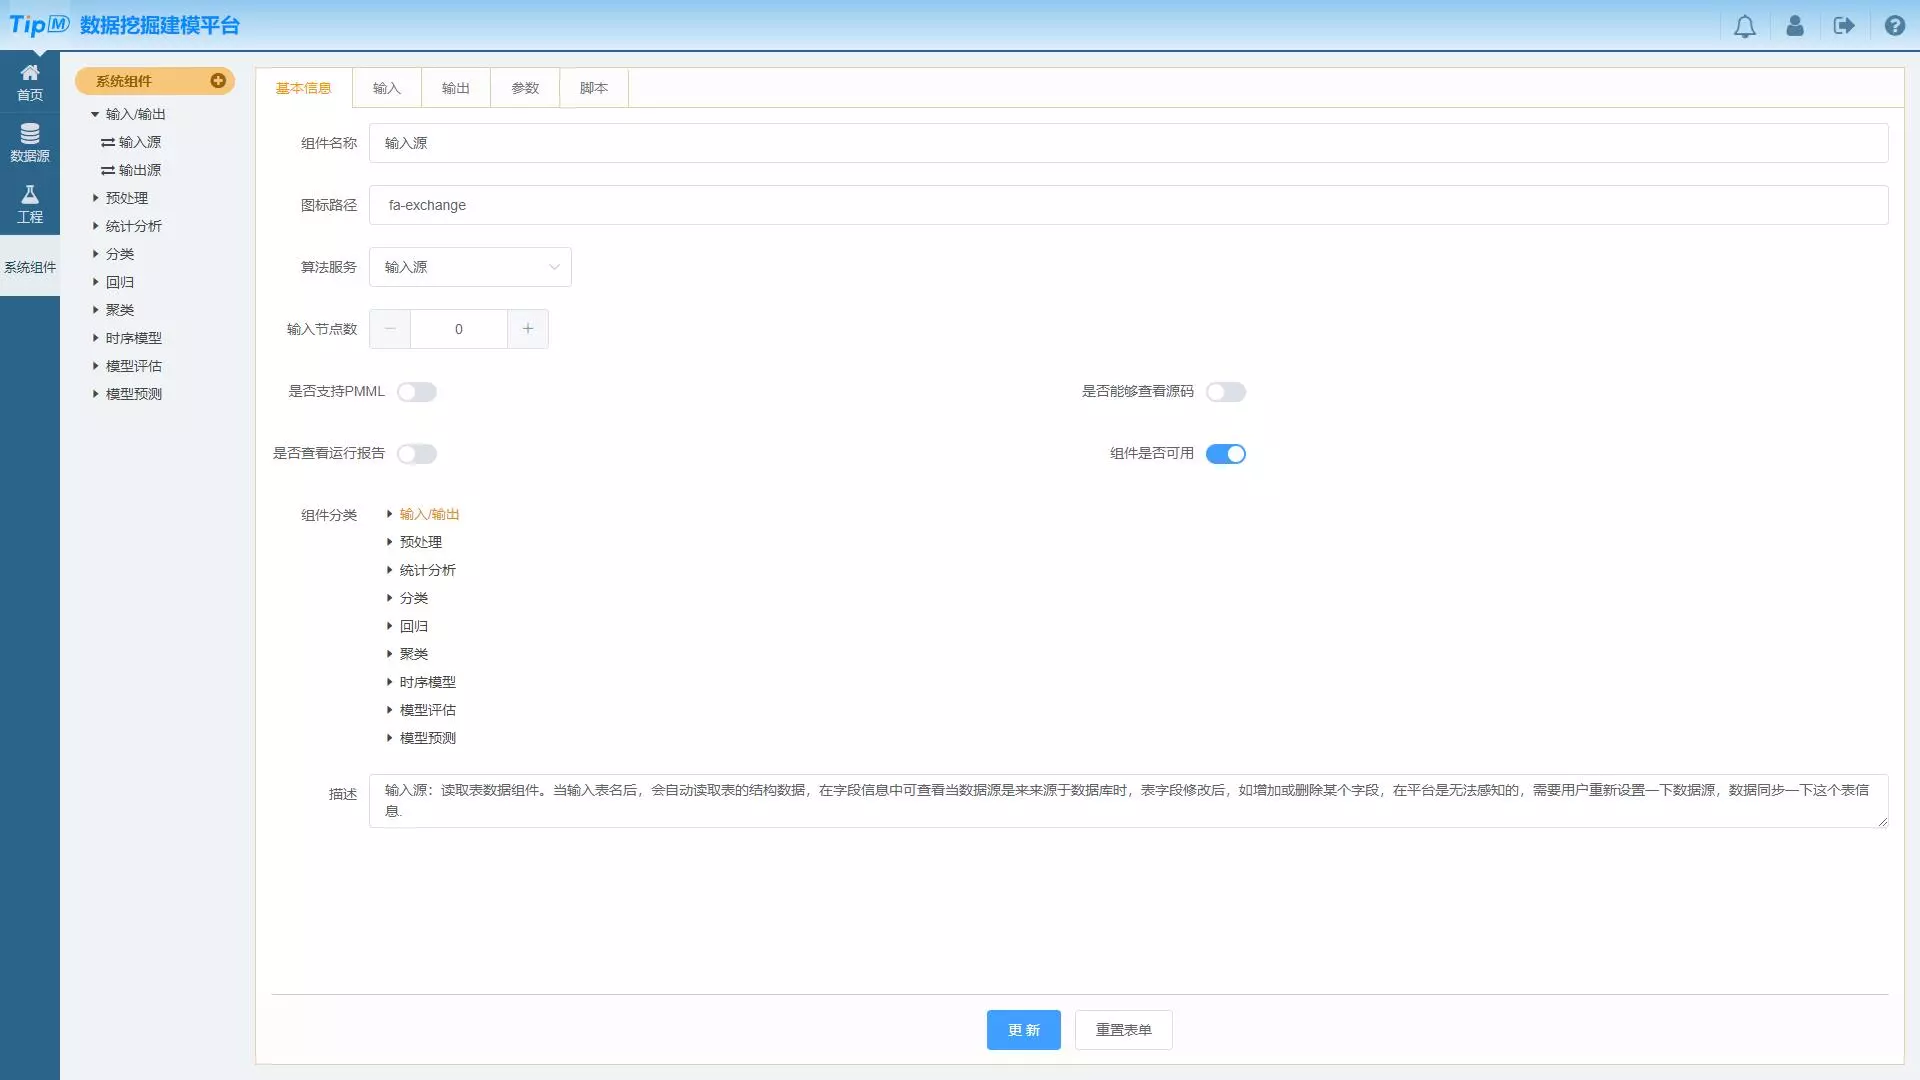Go to 首页 home sidebar icon
1920x1080 pixels.
tap(30, 82)
